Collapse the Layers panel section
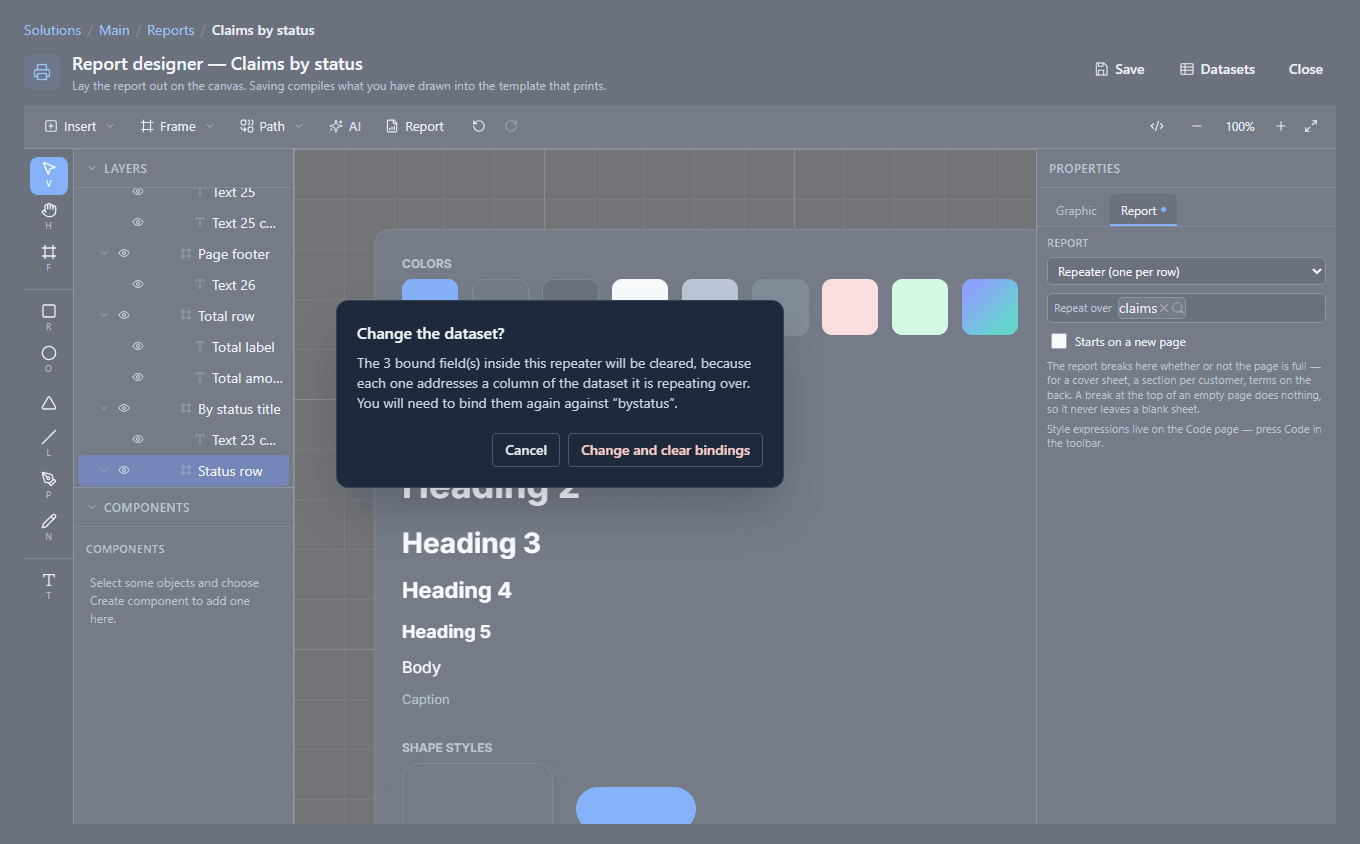This screenshot has width=1360, height=844. click(93, 169)
